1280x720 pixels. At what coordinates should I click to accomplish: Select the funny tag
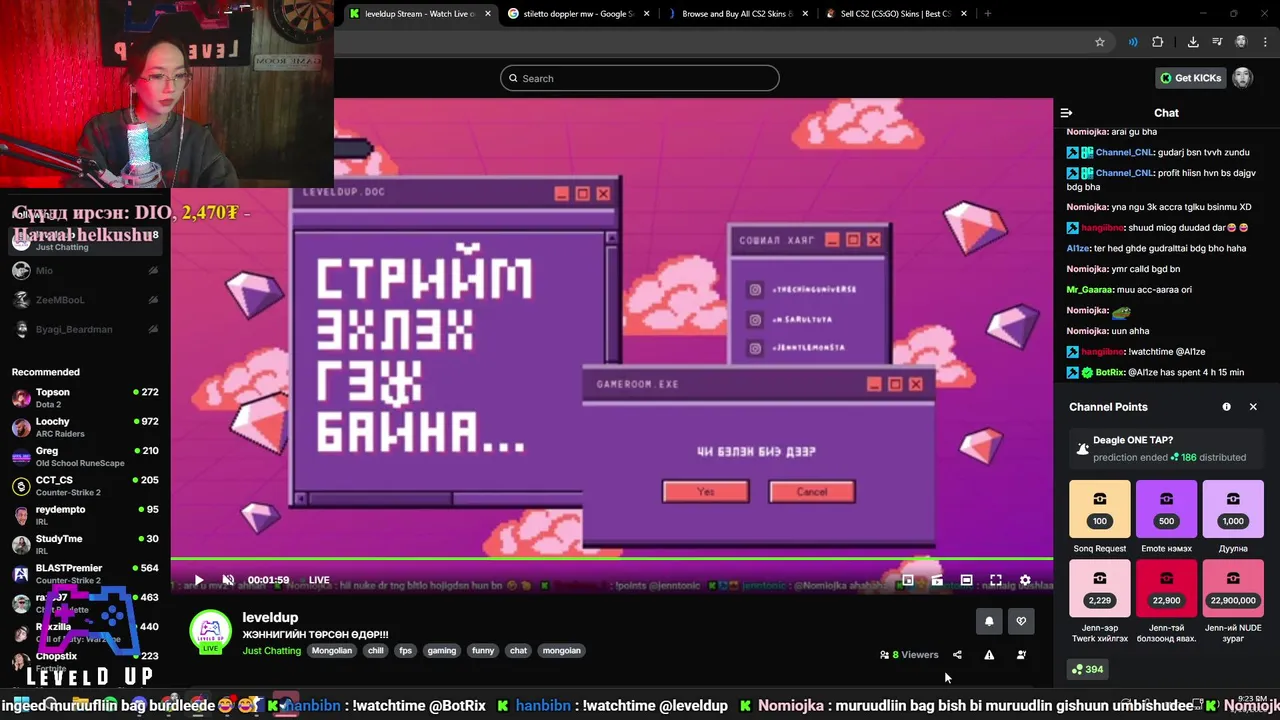coord(483,651)
